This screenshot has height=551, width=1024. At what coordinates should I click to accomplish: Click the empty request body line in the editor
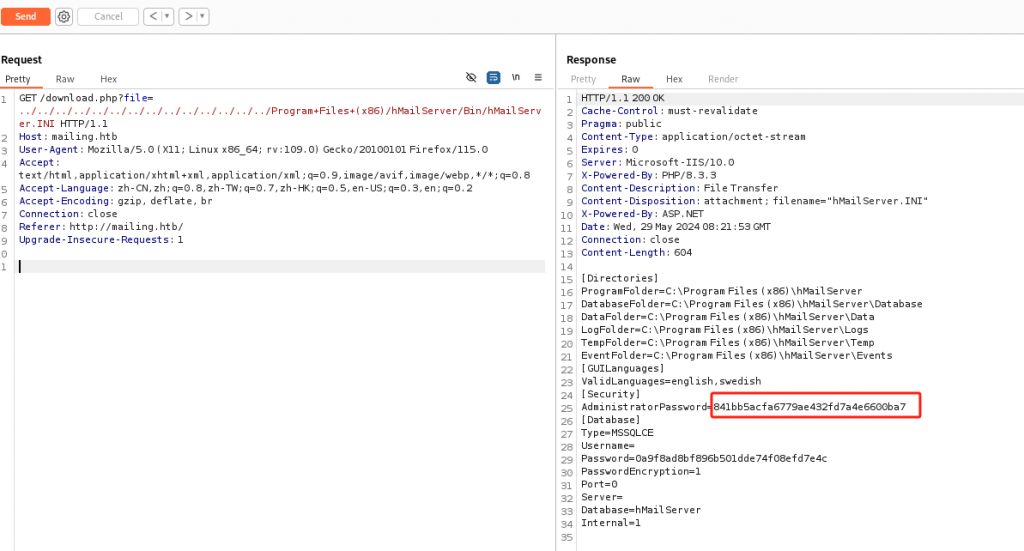coord(281,266)
